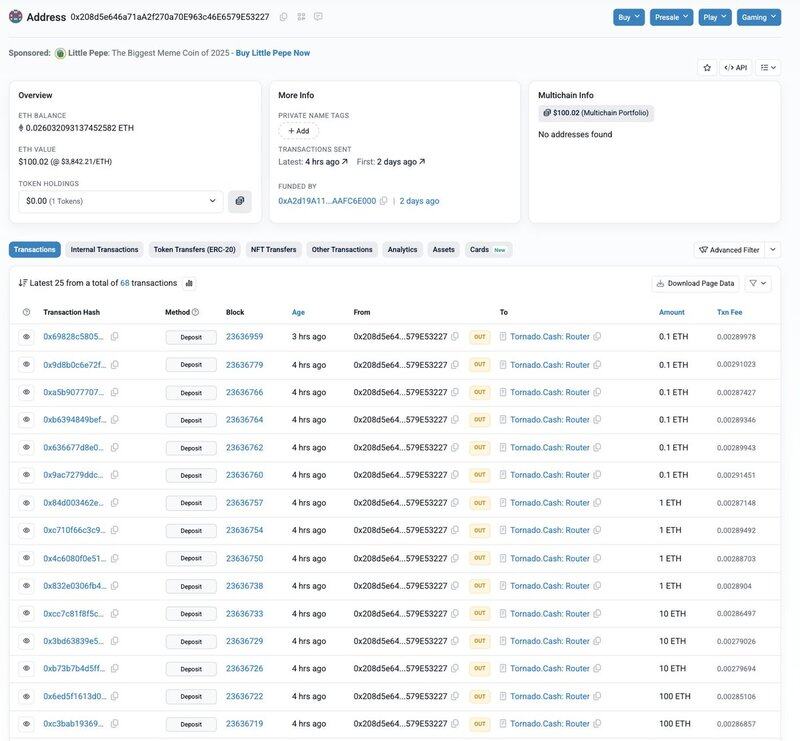
Task: Add a private name tag
Action: point(298,131)
